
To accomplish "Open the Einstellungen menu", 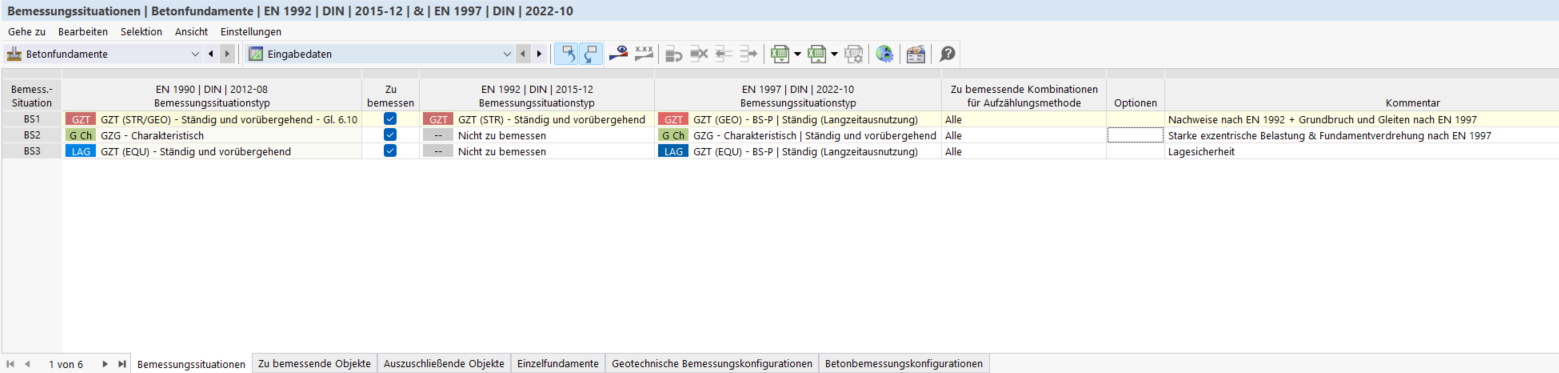I will (251, 32).
